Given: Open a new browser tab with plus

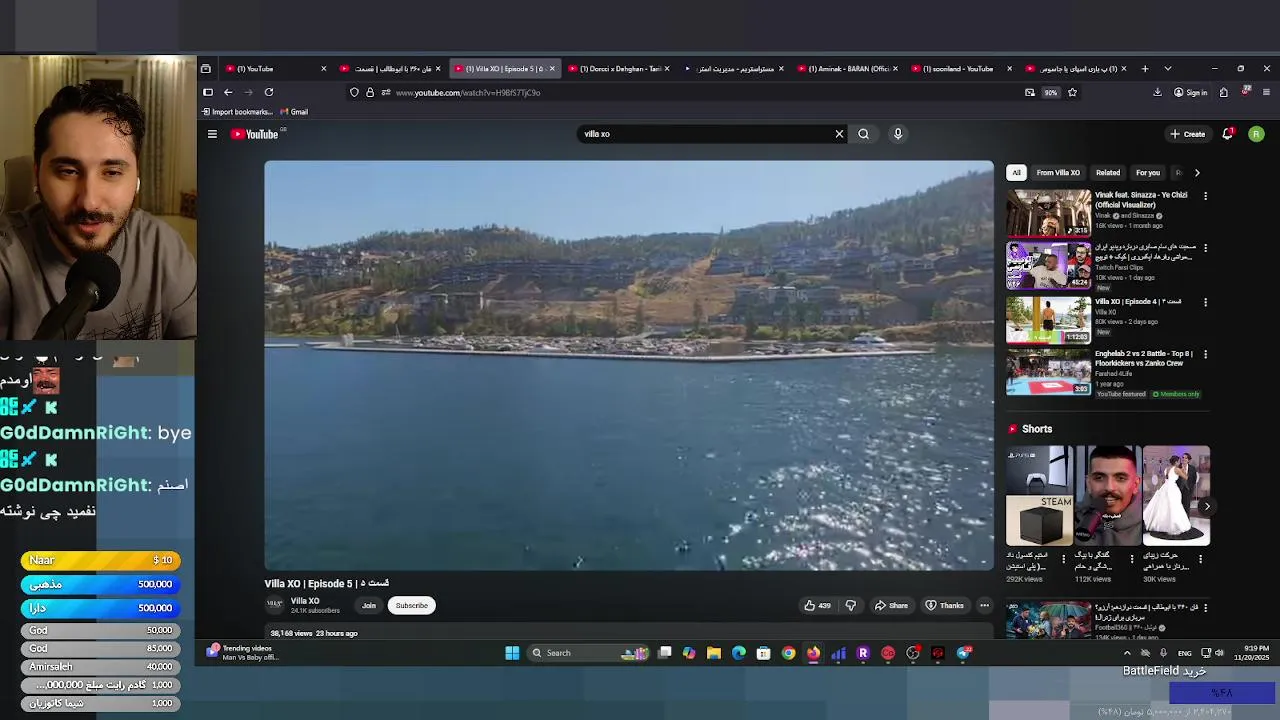Looking at the screenshot, I should click(x=1145, y=69).
